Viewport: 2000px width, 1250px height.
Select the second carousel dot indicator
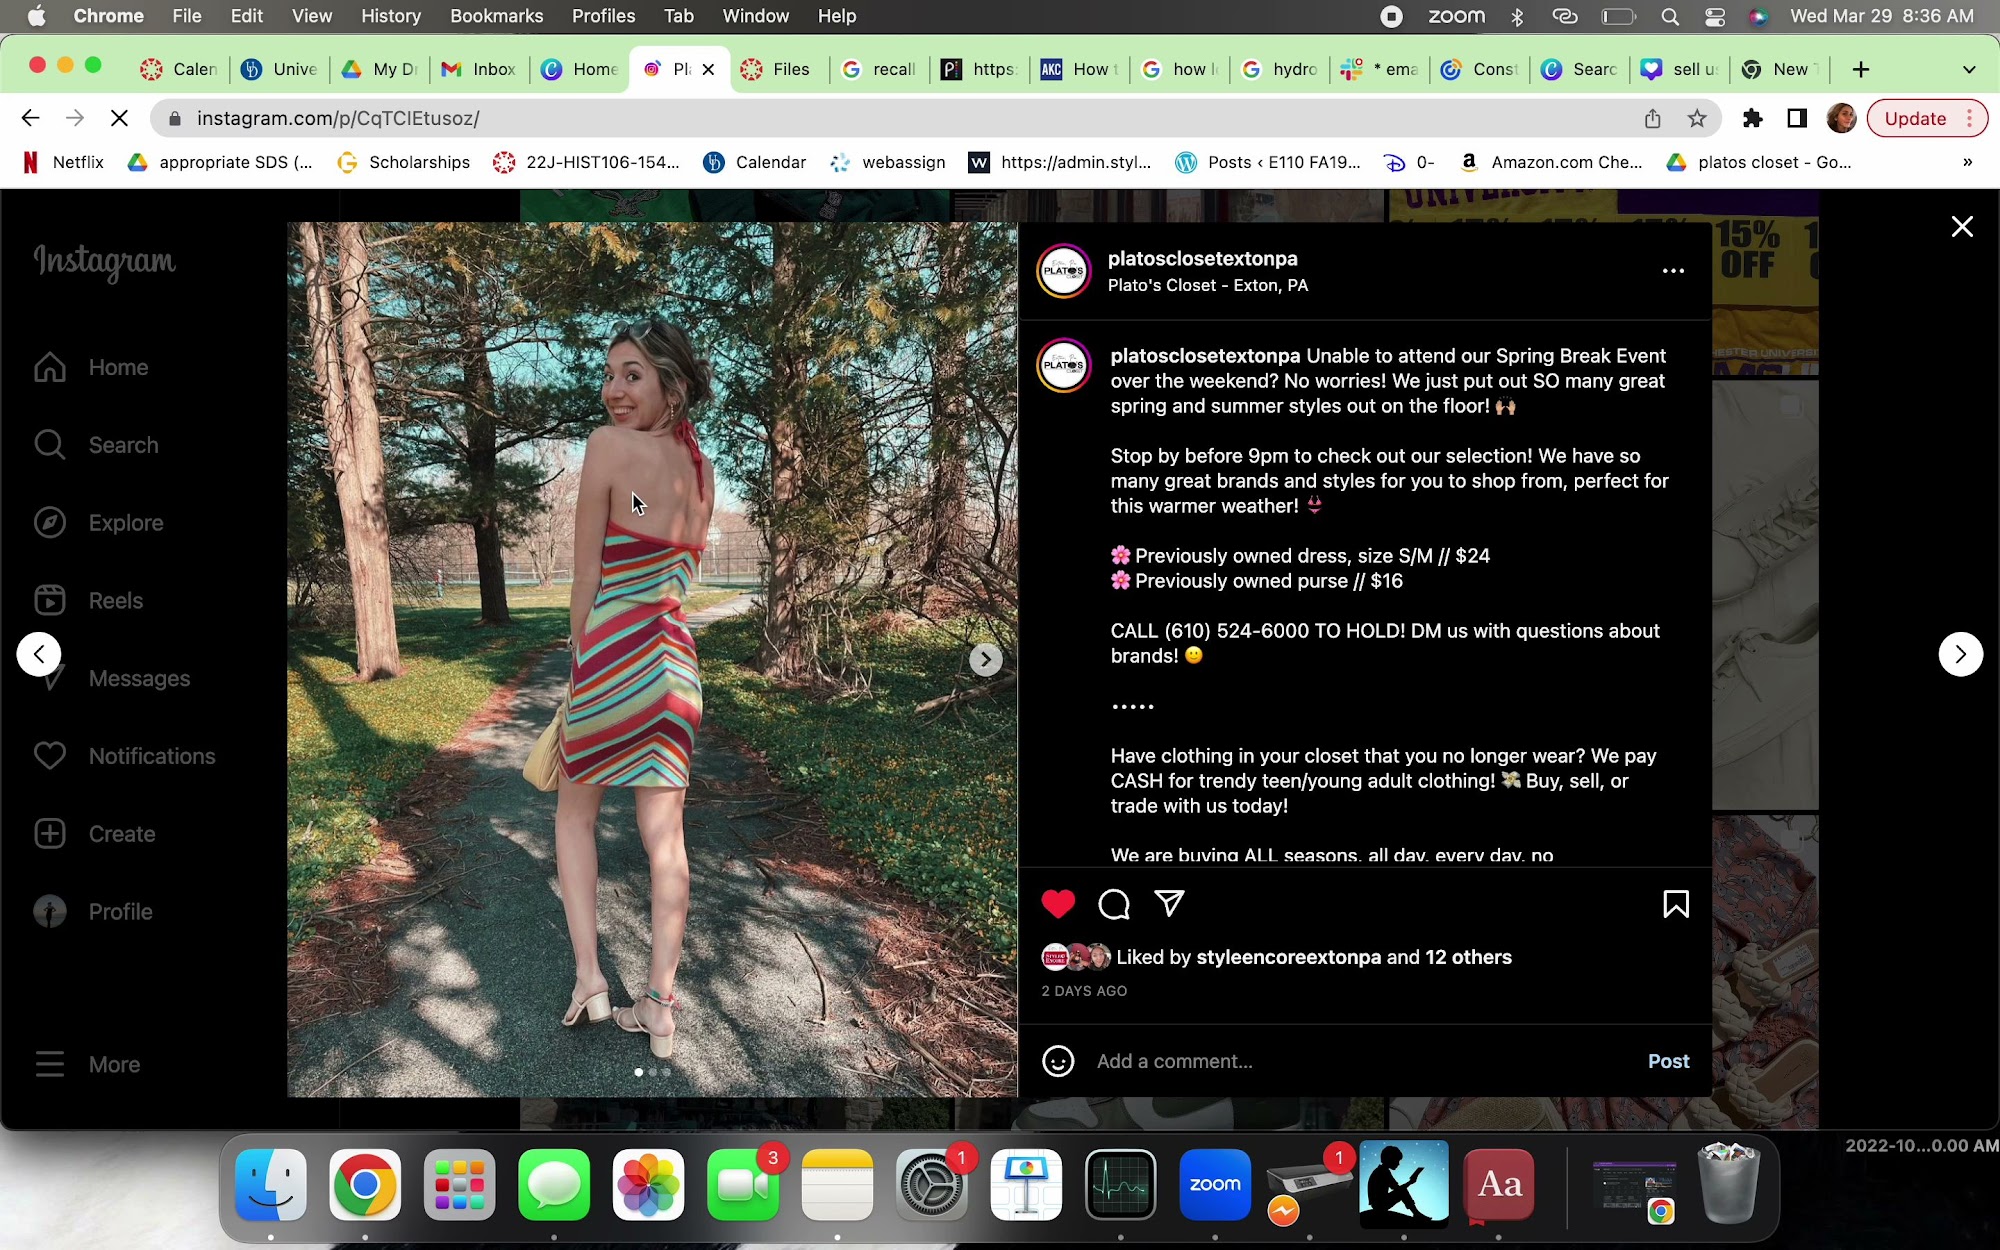[653, 1072]
